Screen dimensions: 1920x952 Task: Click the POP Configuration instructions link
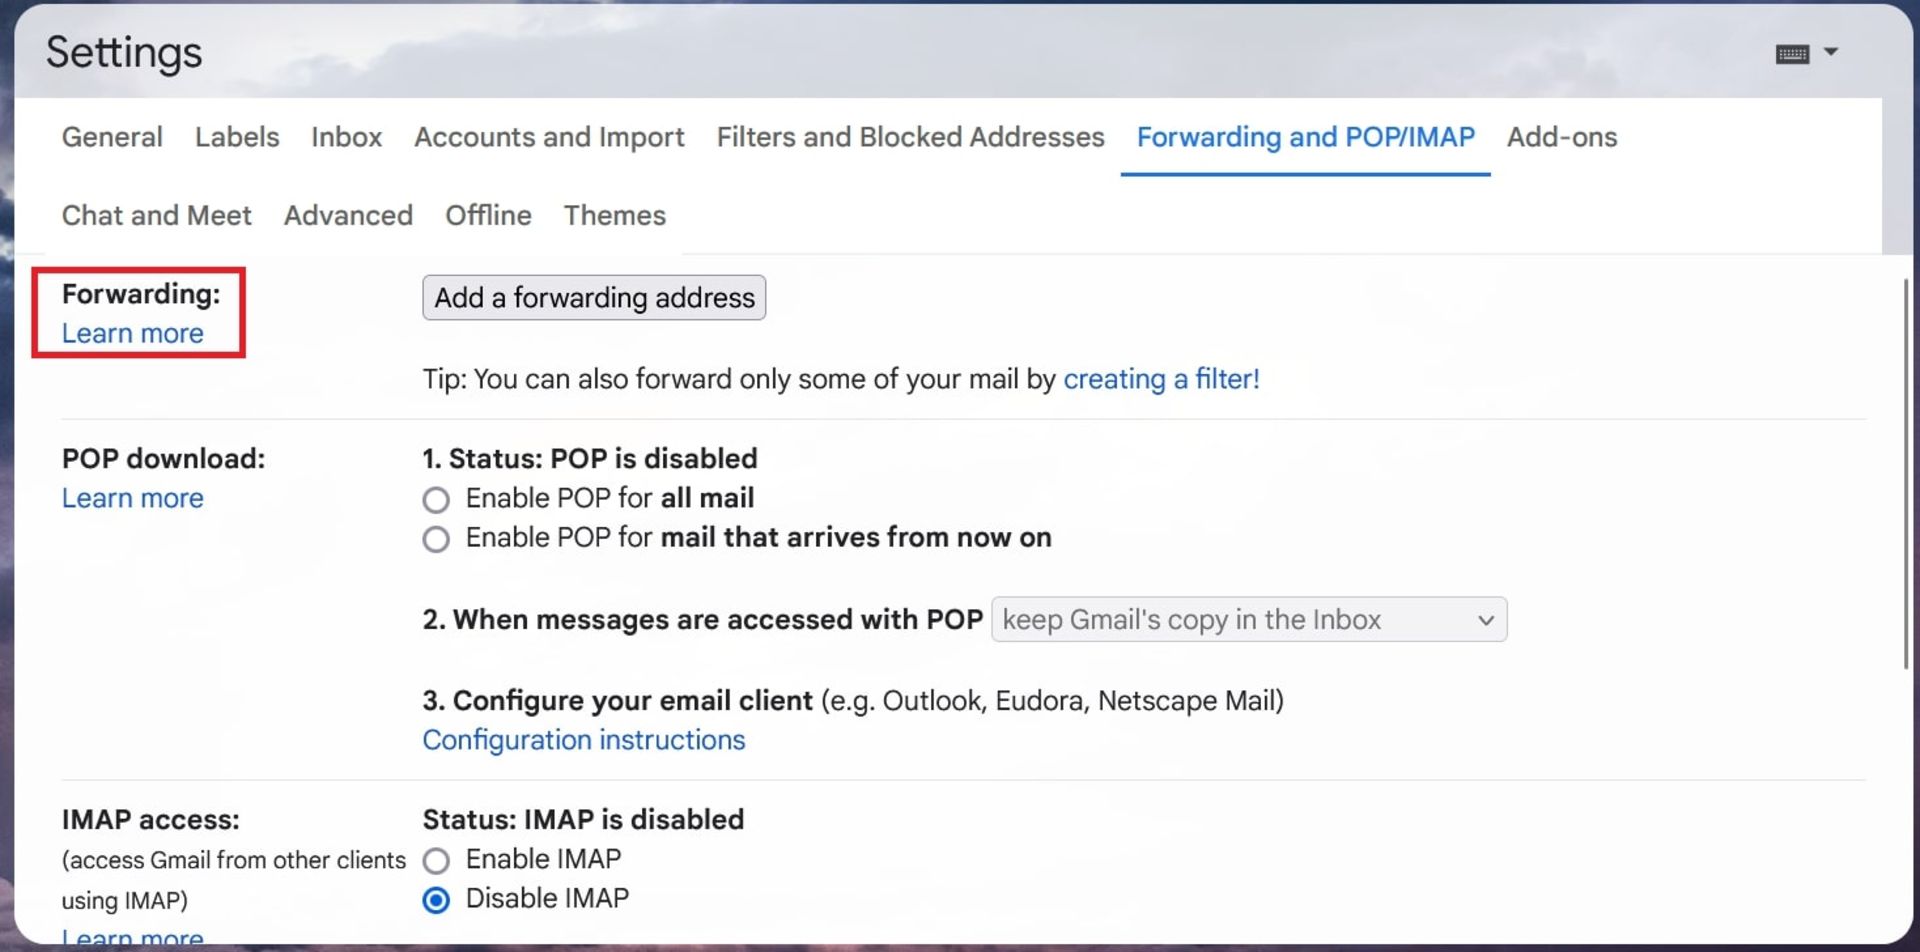click(x=583, y=740)
